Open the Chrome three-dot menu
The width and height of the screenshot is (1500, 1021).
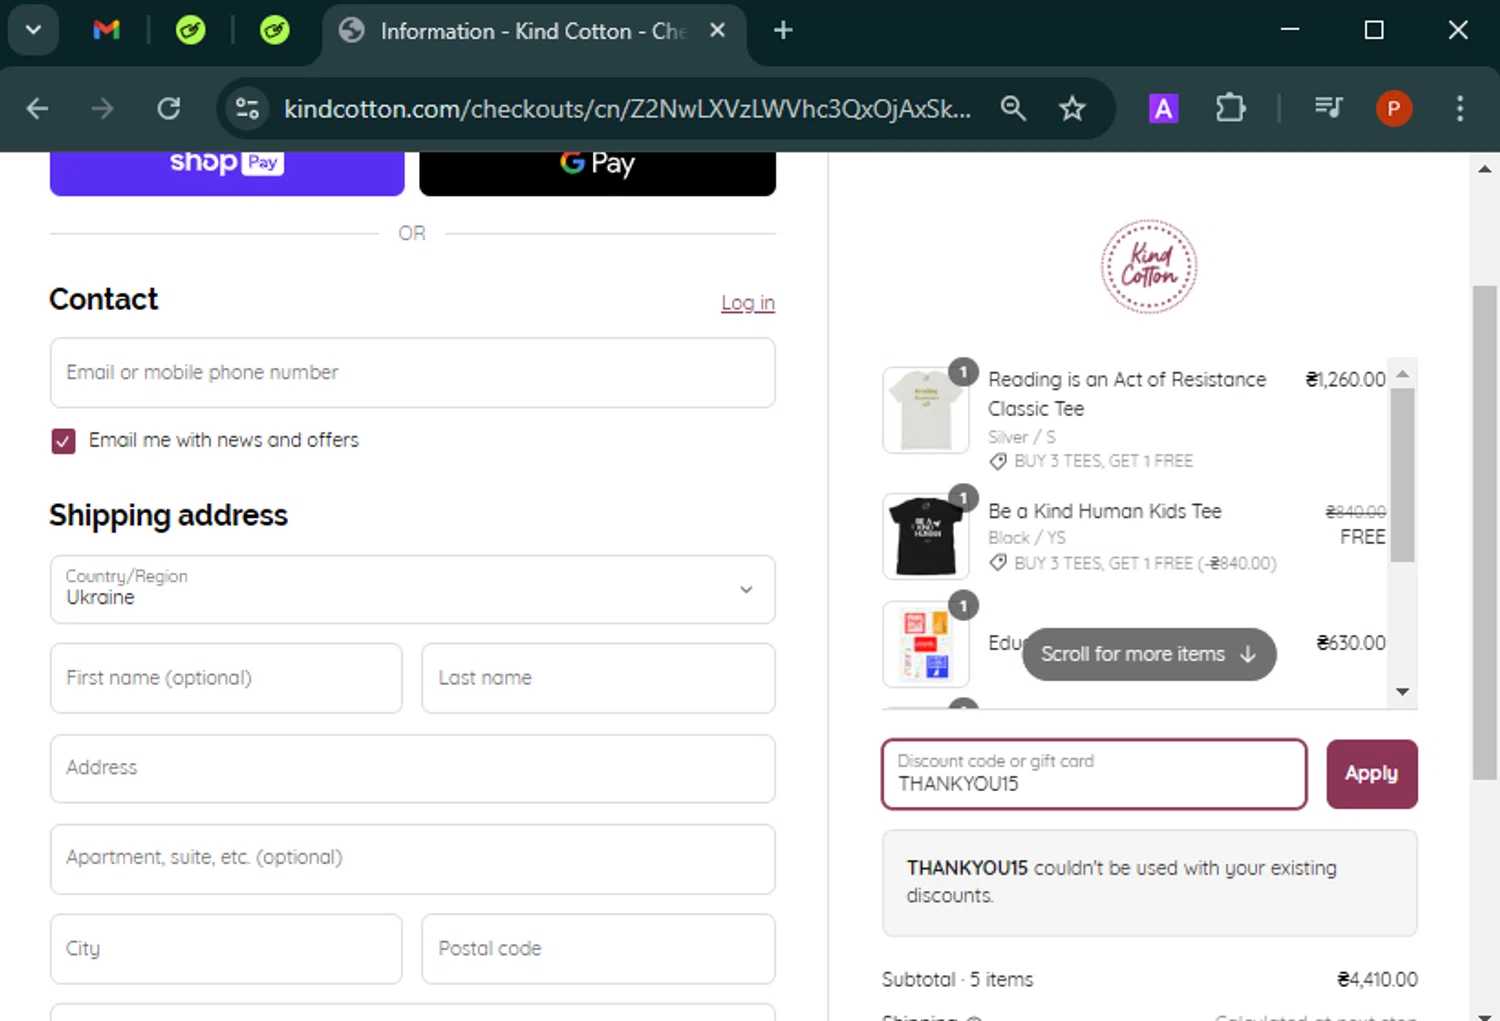click(1460, 108)
